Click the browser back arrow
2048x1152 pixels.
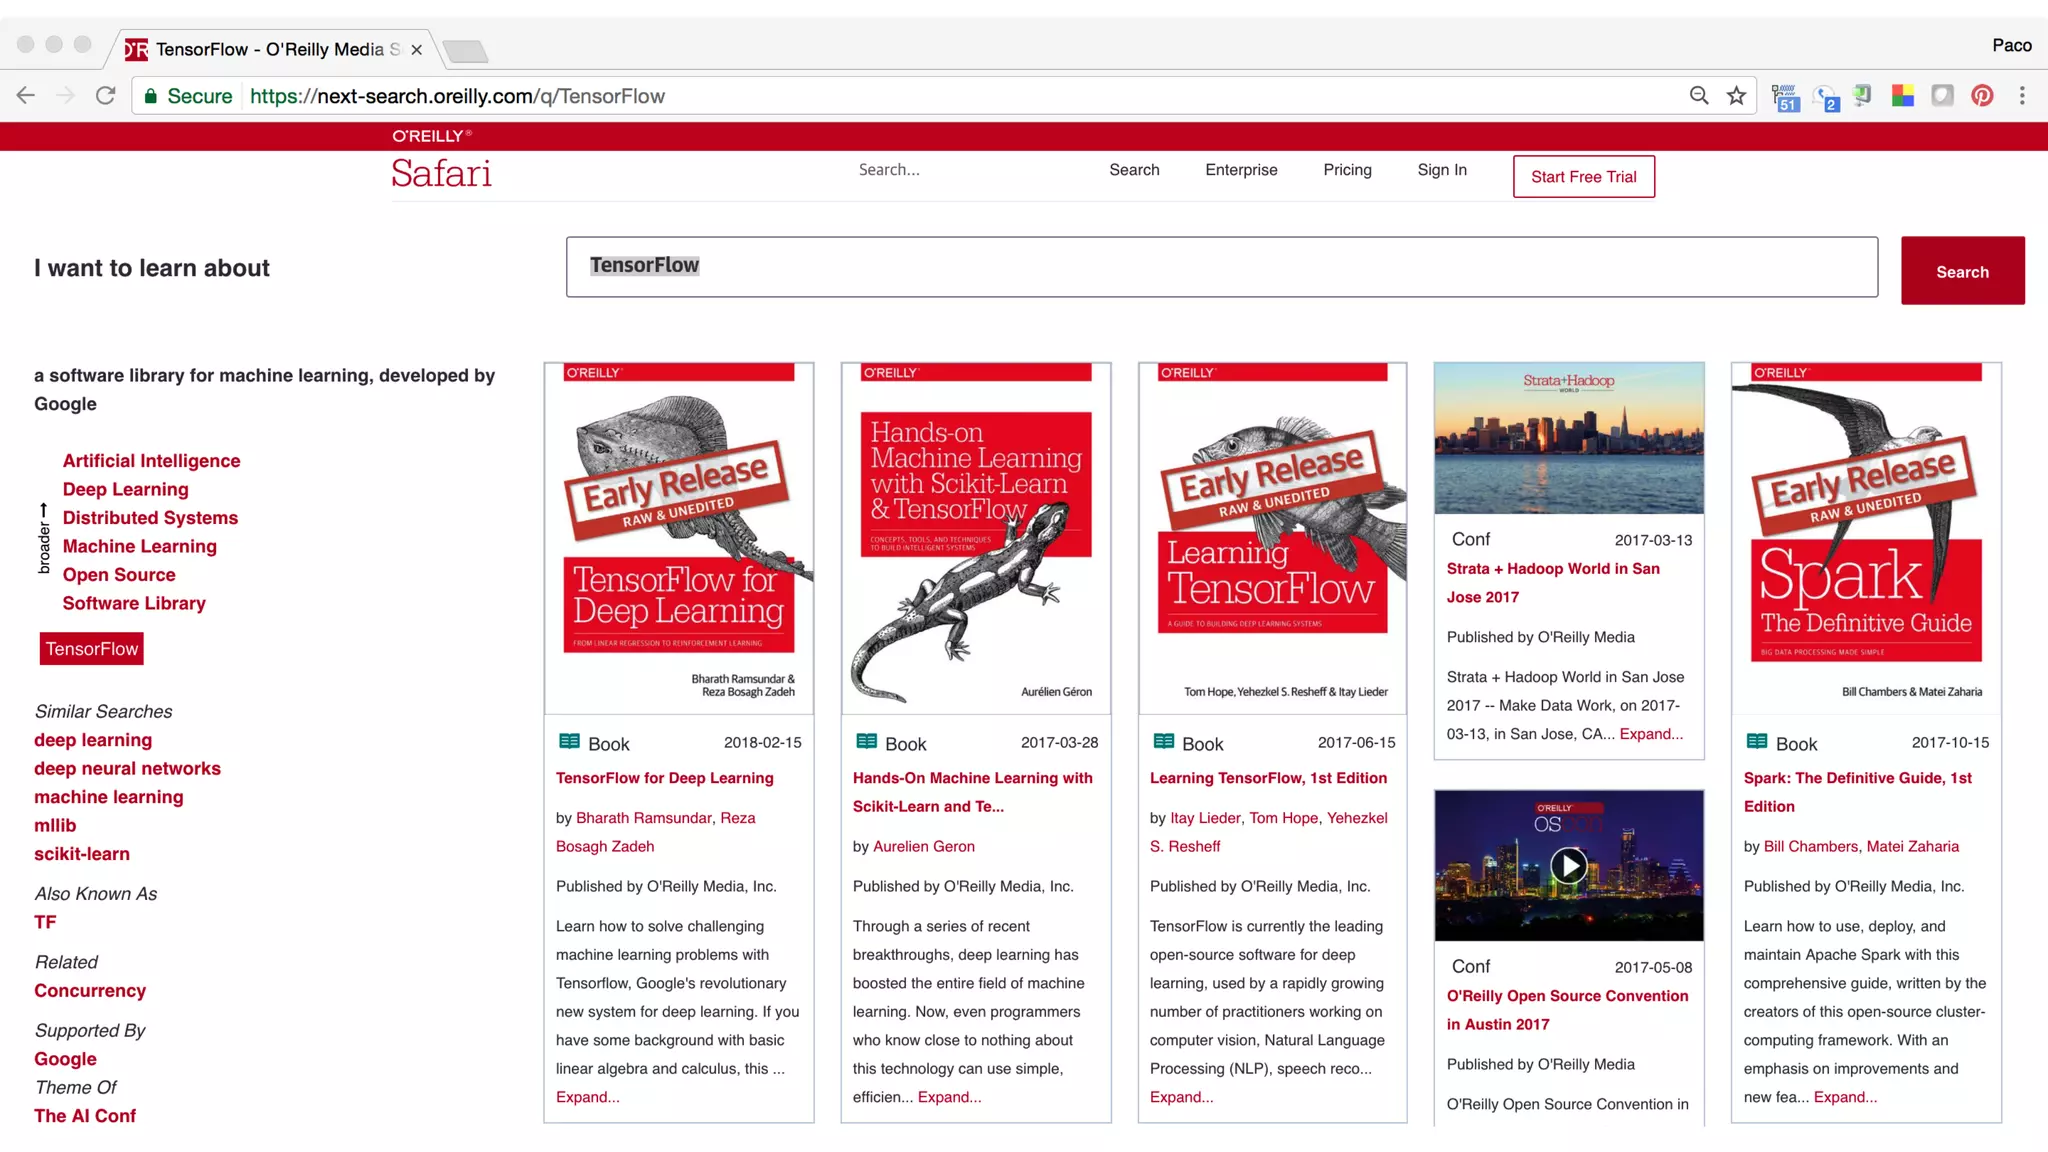(x=26, y=96)
